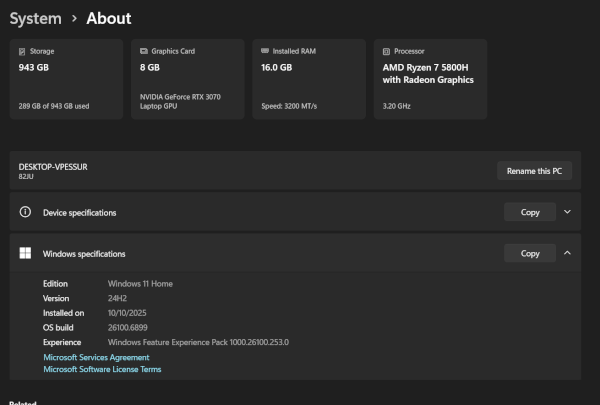This screenshot has height=405, width=600.
Task: Go back to System breadcrumb
Action: (x=35, y=18)
